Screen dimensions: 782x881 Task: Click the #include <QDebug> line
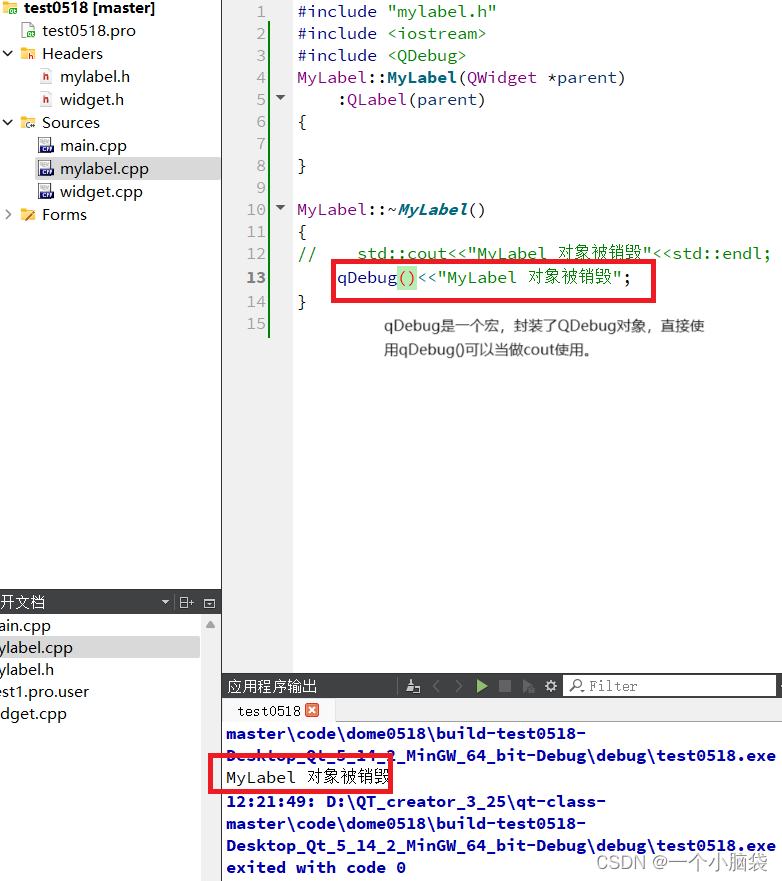click(381, 56)
